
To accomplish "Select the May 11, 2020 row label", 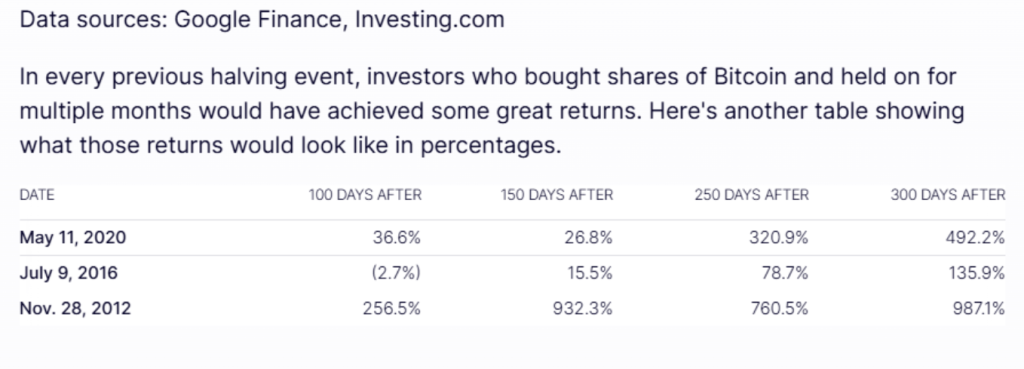I will pyautogui.click(x=72, y=238).
